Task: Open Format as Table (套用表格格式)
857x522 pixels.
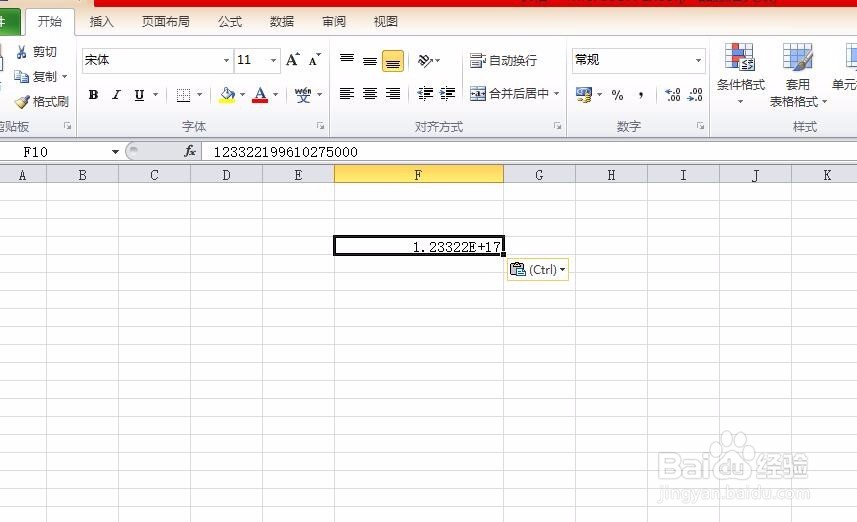Action: tap(798, 75)
